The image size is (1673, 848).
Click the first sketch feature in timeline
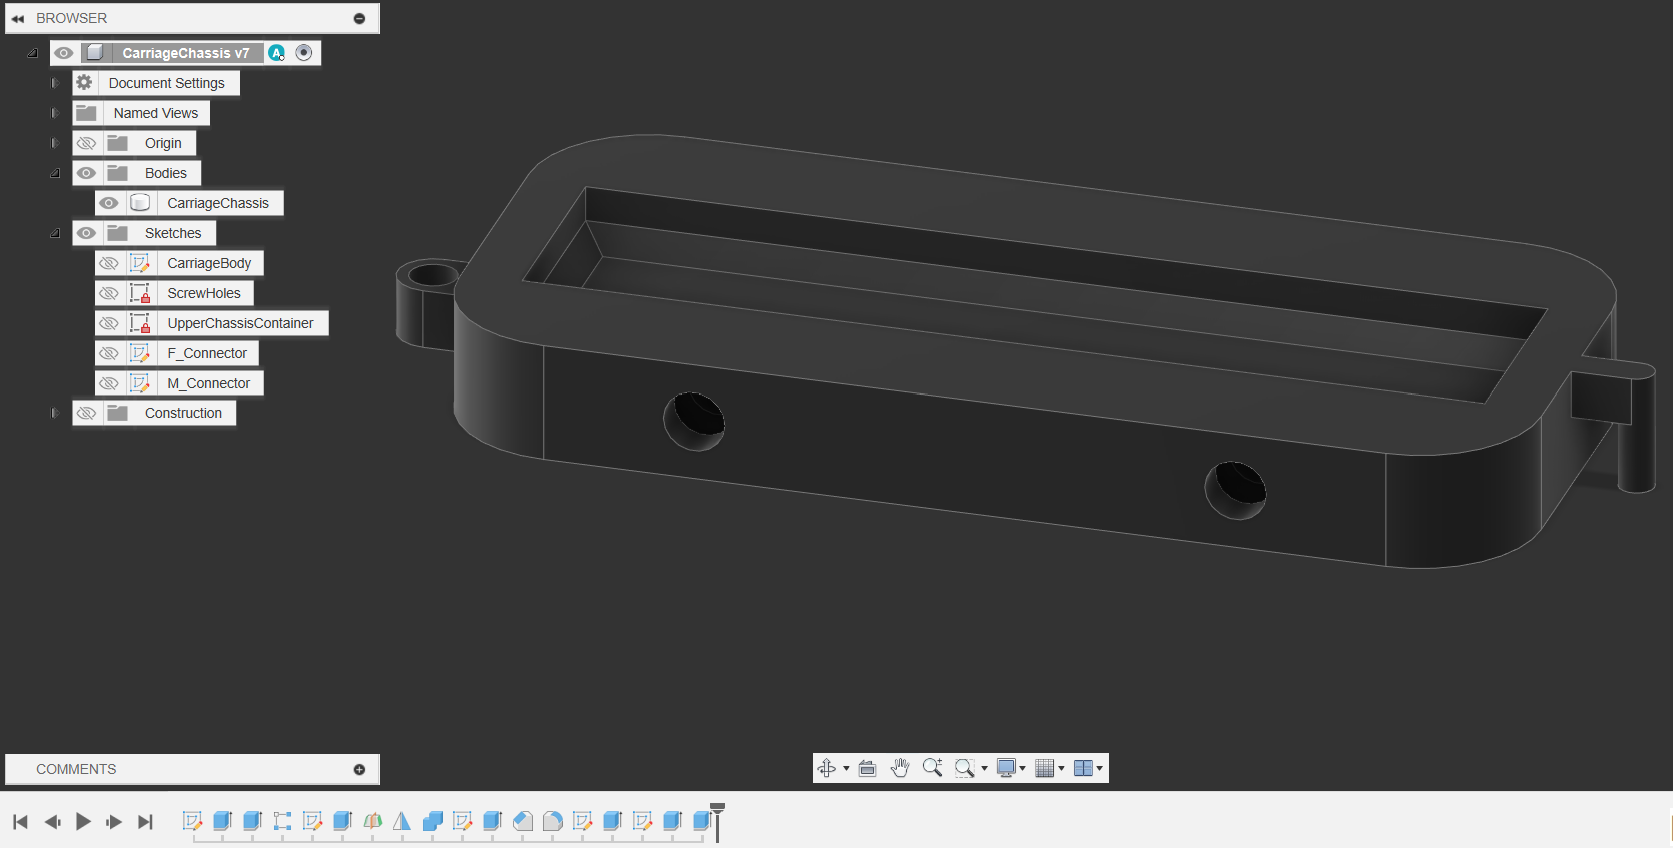pos(192,821)
